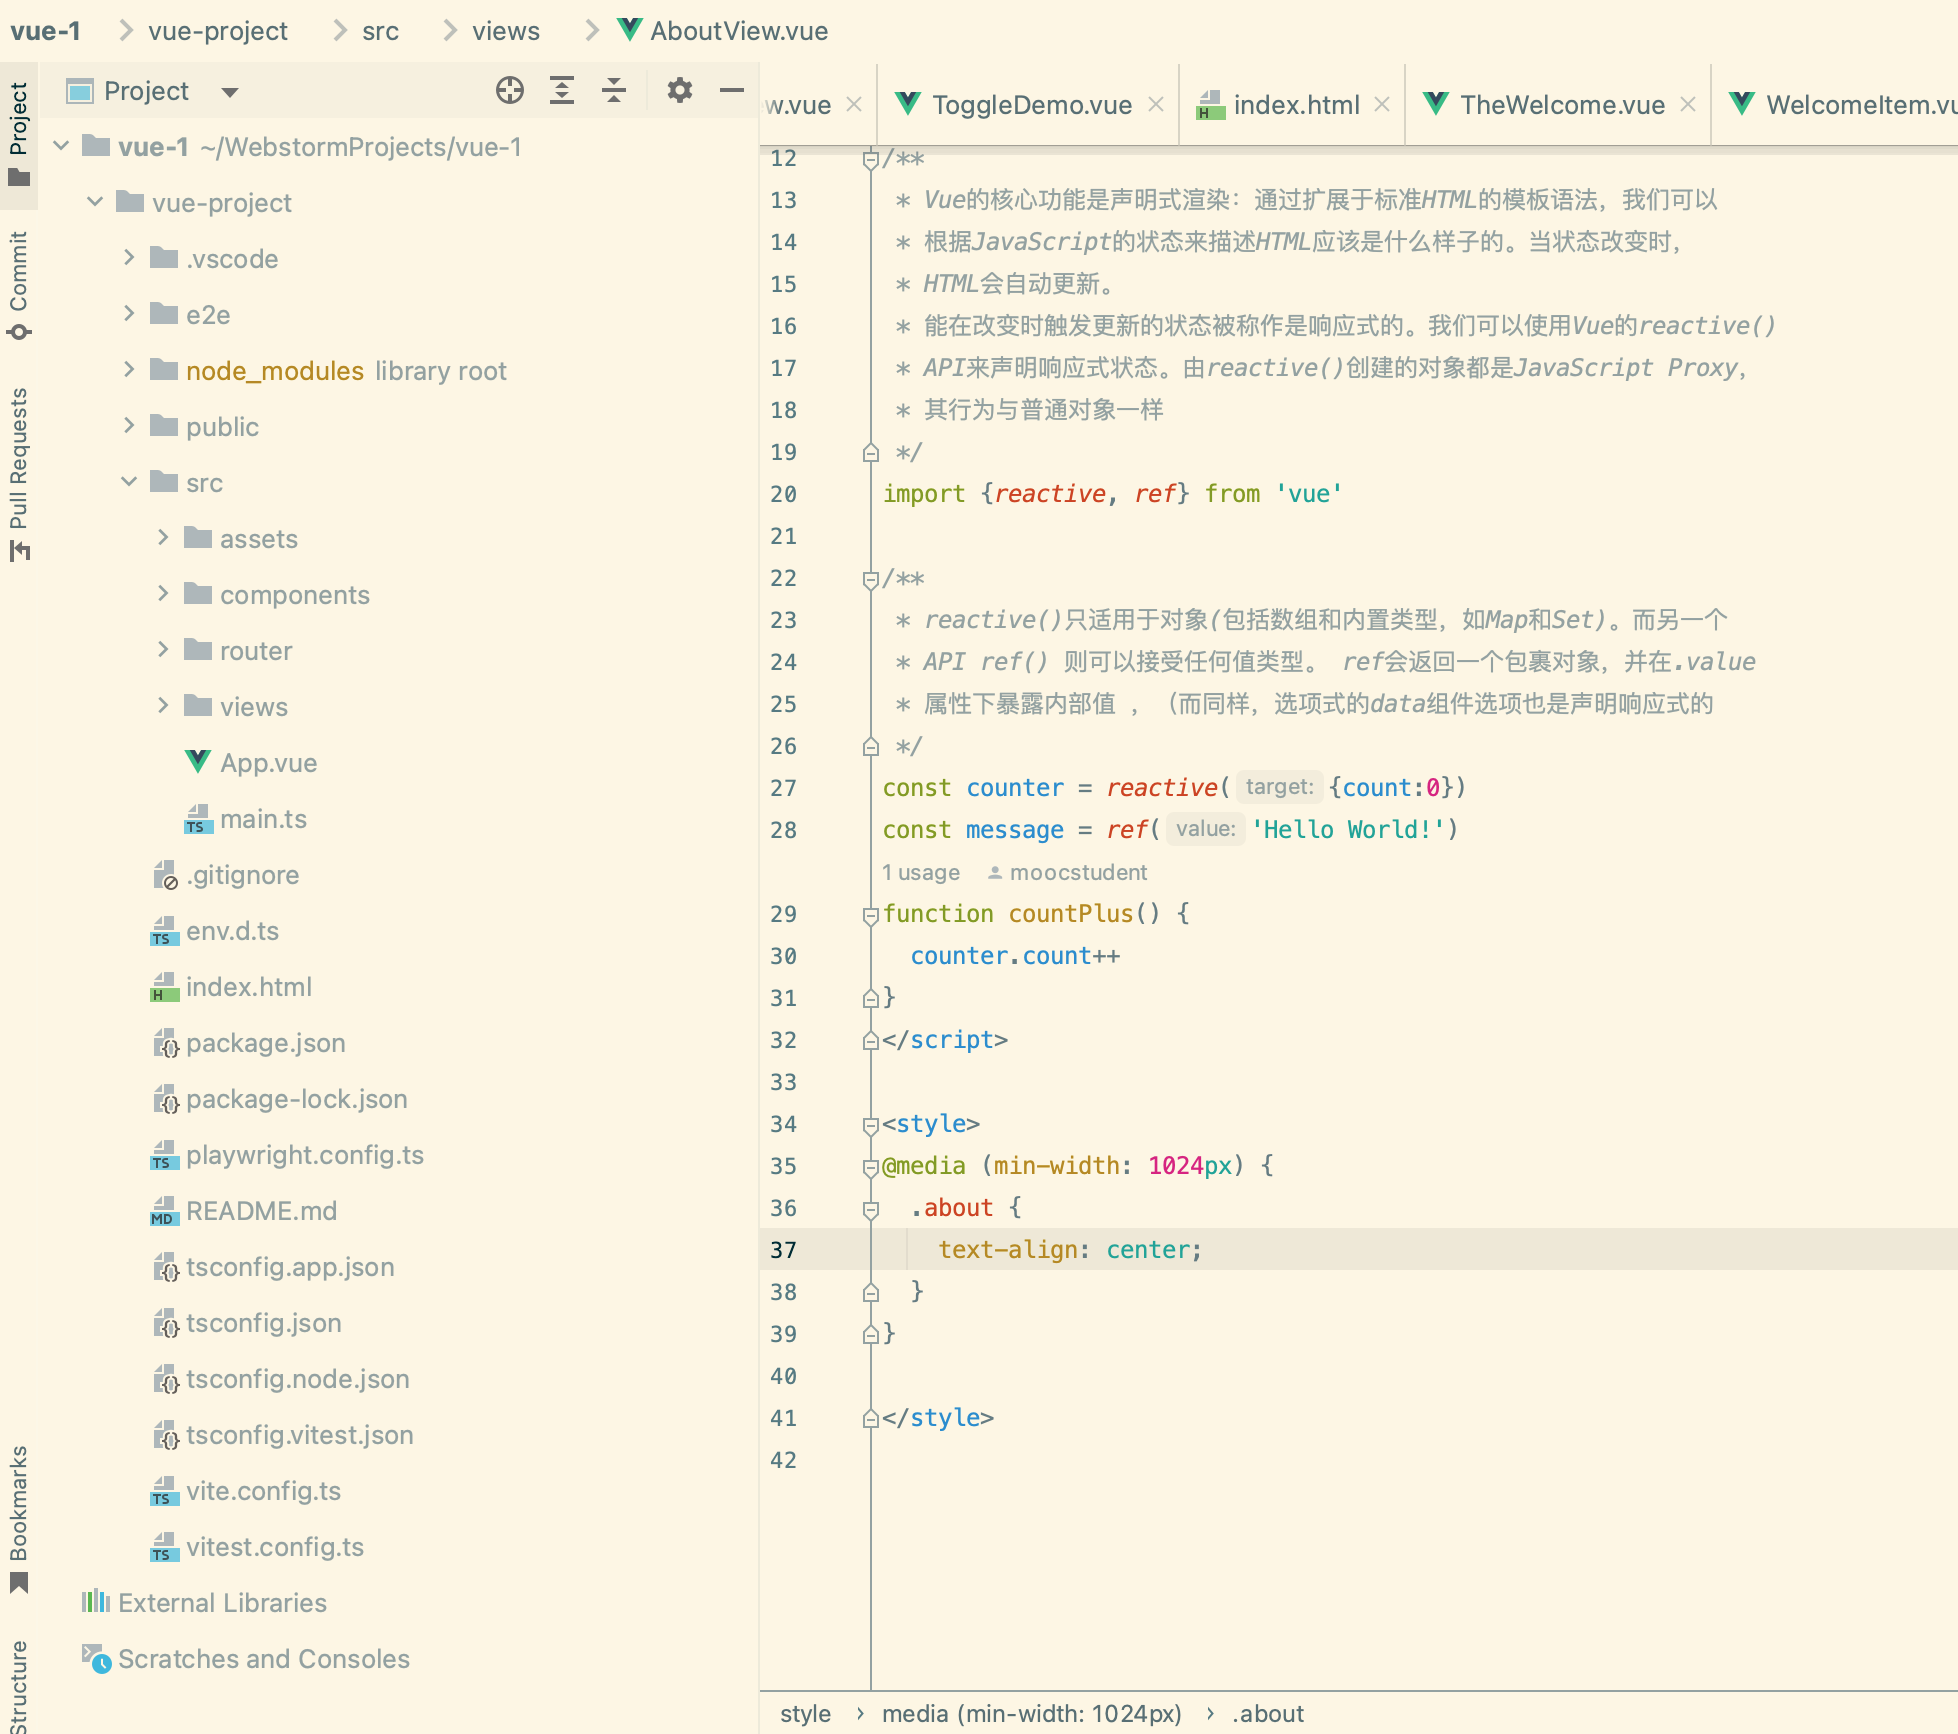The height and width of the screenshot is (1734, 1958).
Task: Open the Bookmarks tool window
Action: (x=19, y=1519)
